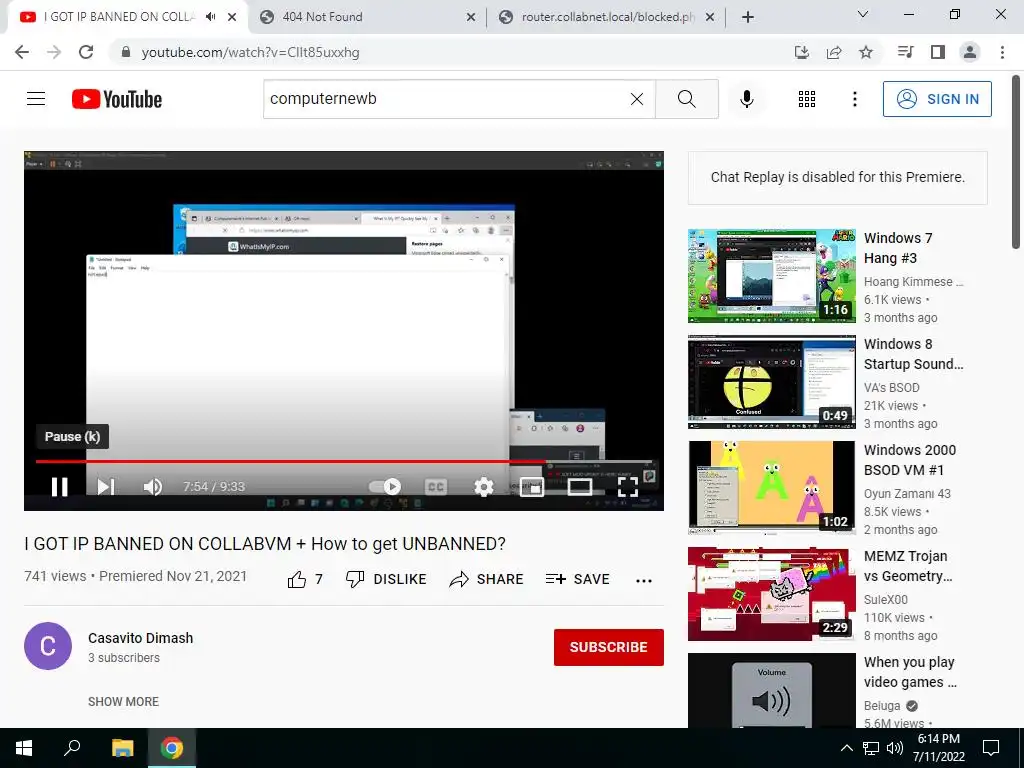Open the Casavito Dimash channel name link
Image resolution: width=1024 pixels, height=768 pixels.
[140, 638]
